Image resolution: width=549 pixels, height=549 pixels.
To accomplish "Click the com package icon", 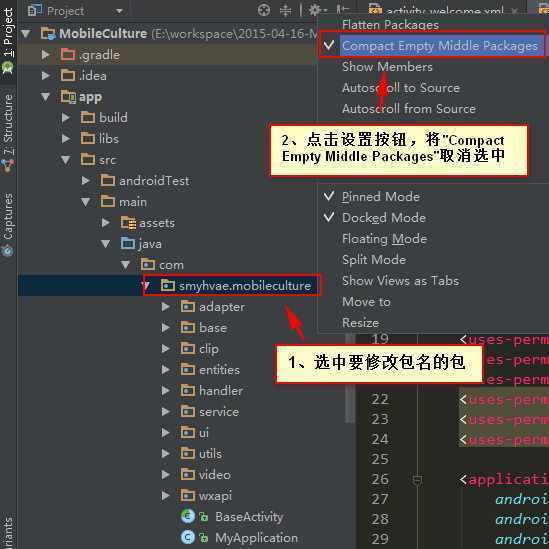I will 148,264.
